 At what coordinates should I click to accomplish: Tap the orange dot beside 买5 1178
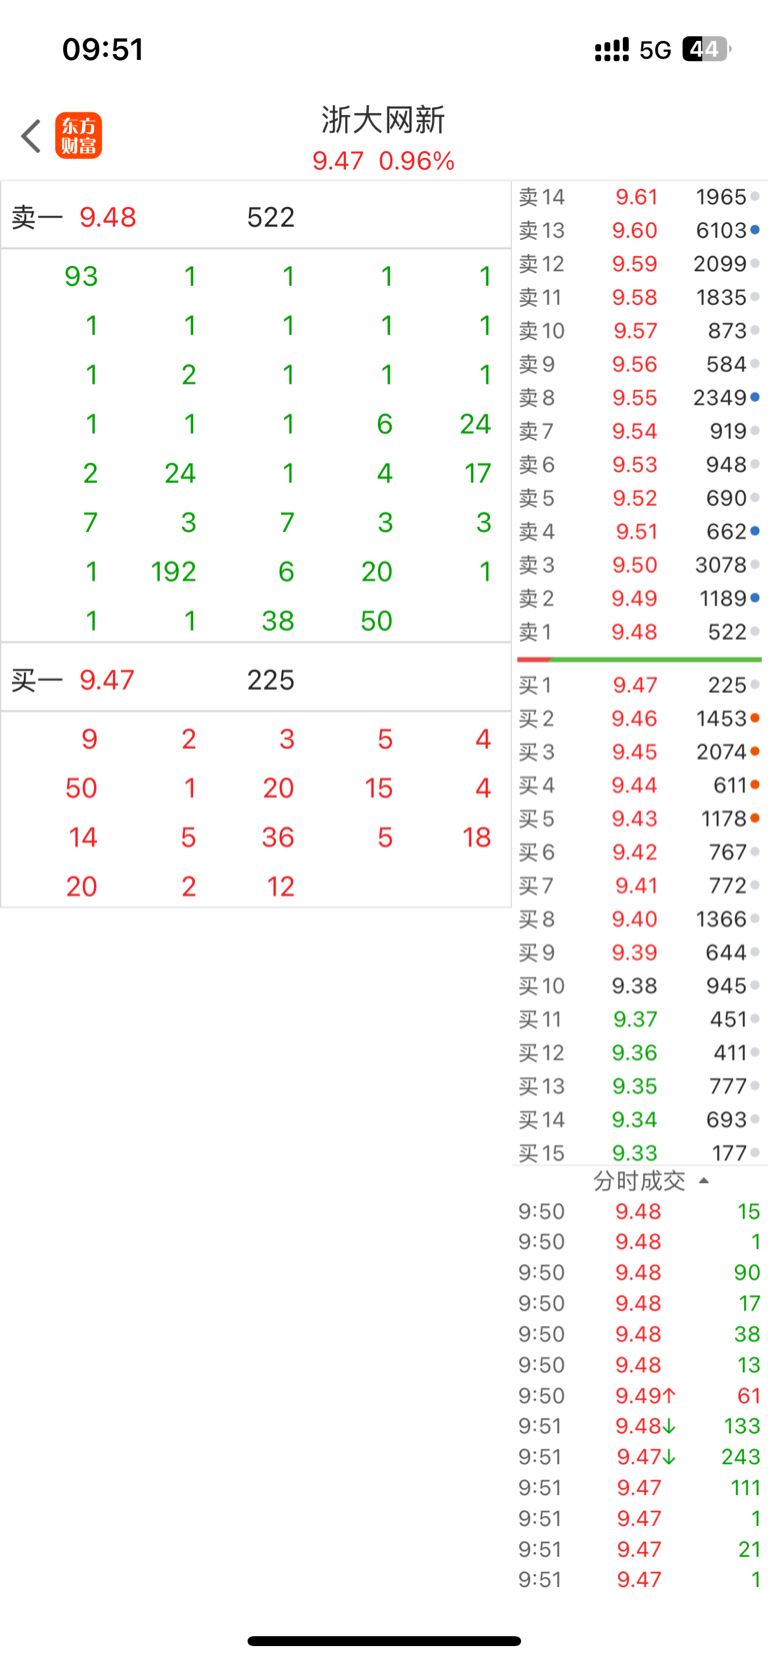pos(755,818)
